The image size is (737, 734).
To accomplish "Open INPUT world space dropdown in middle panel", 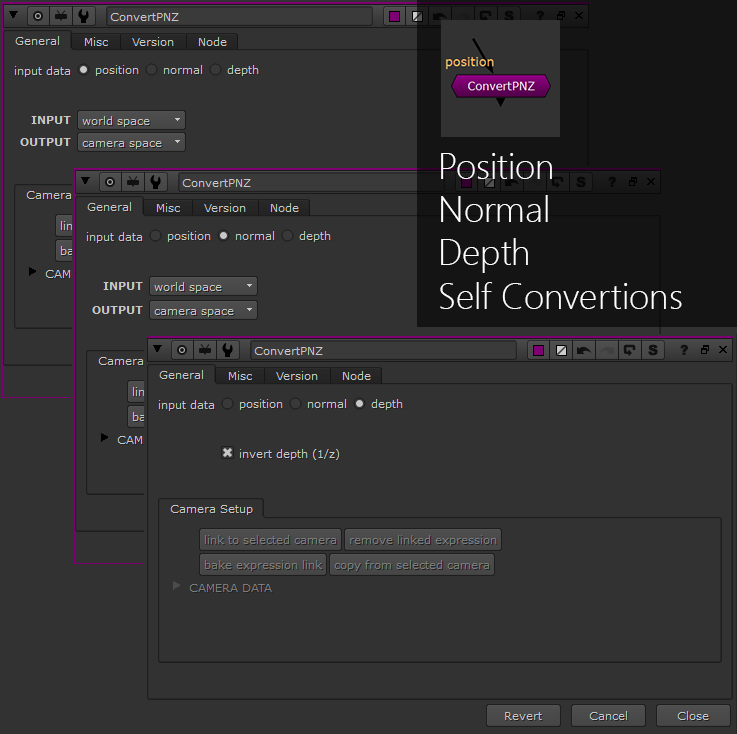I will coord(203,286).
